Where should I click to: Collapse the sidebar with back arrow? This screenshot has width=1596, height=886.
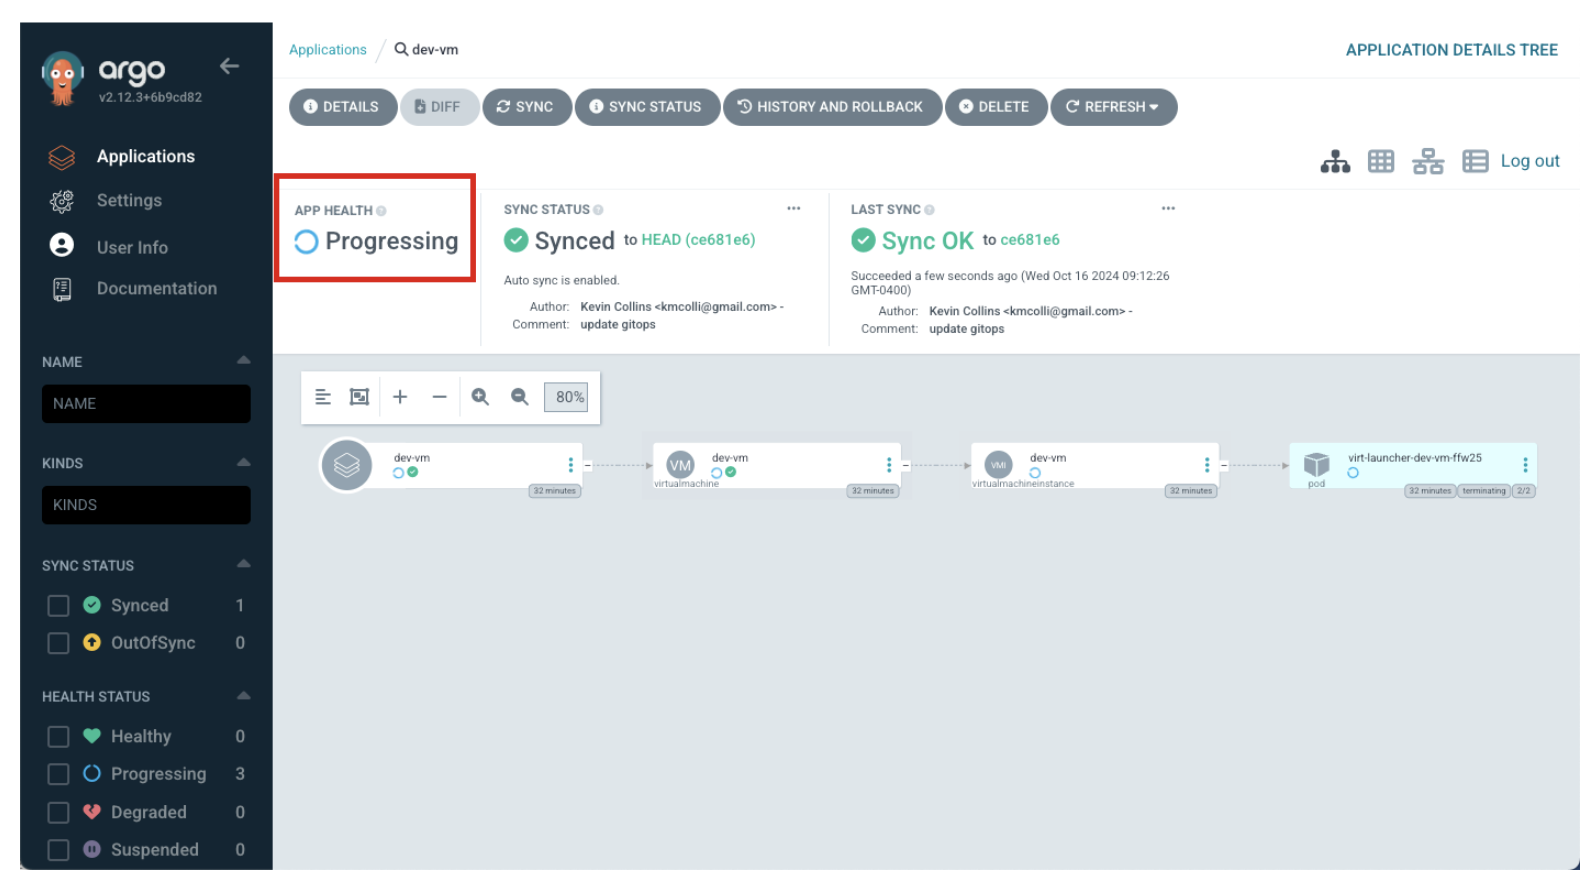coord(229,66)
